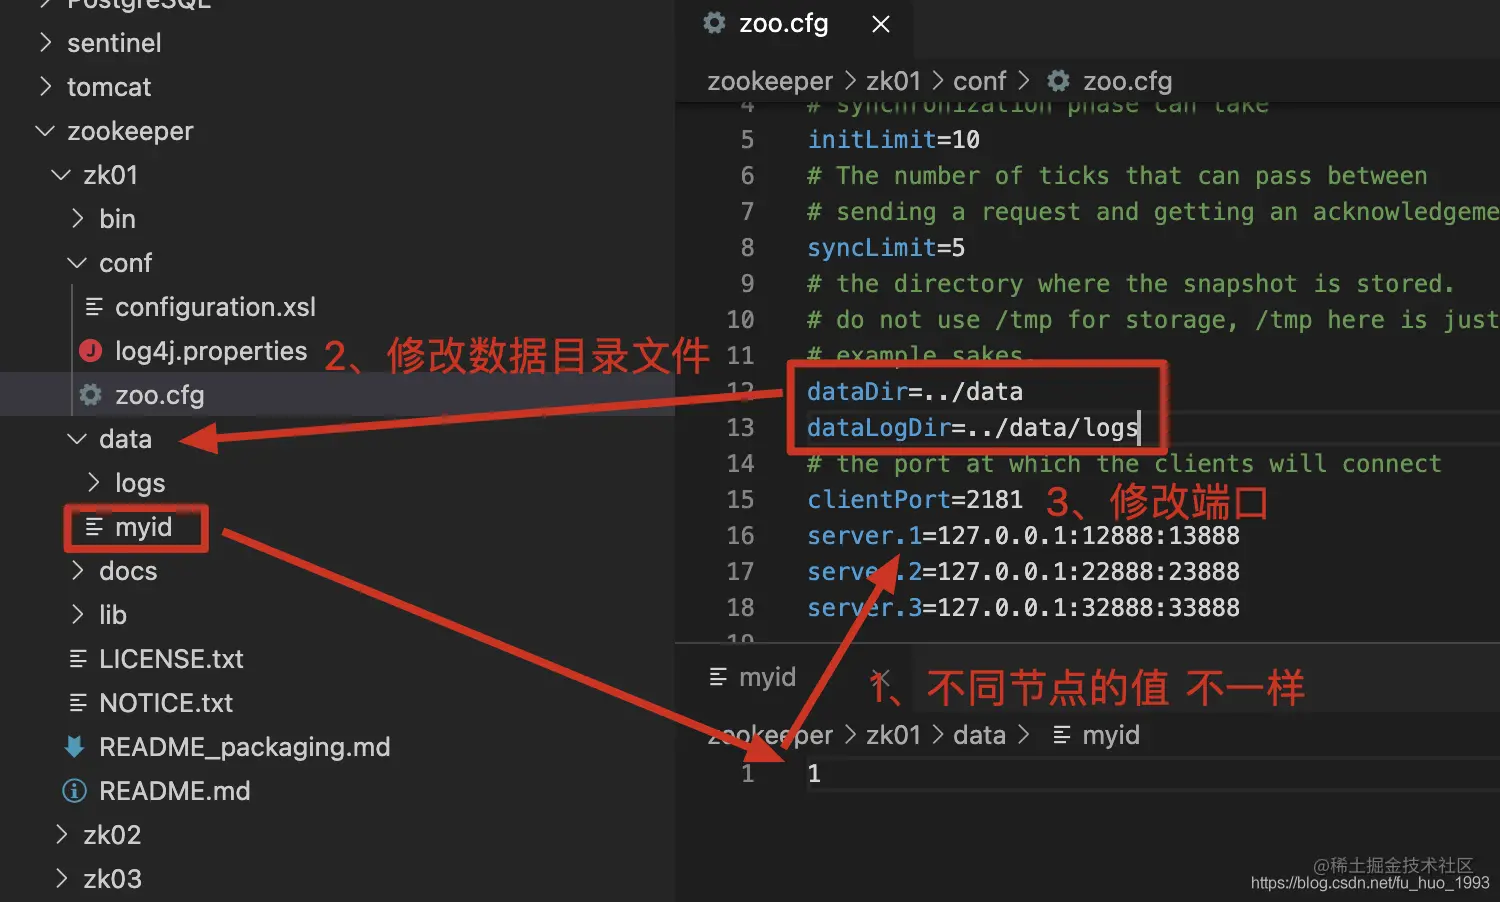Open zk01 in myid breadcrumb
Viewport: 1500px width, 902px height.
(x=893, y=735)
